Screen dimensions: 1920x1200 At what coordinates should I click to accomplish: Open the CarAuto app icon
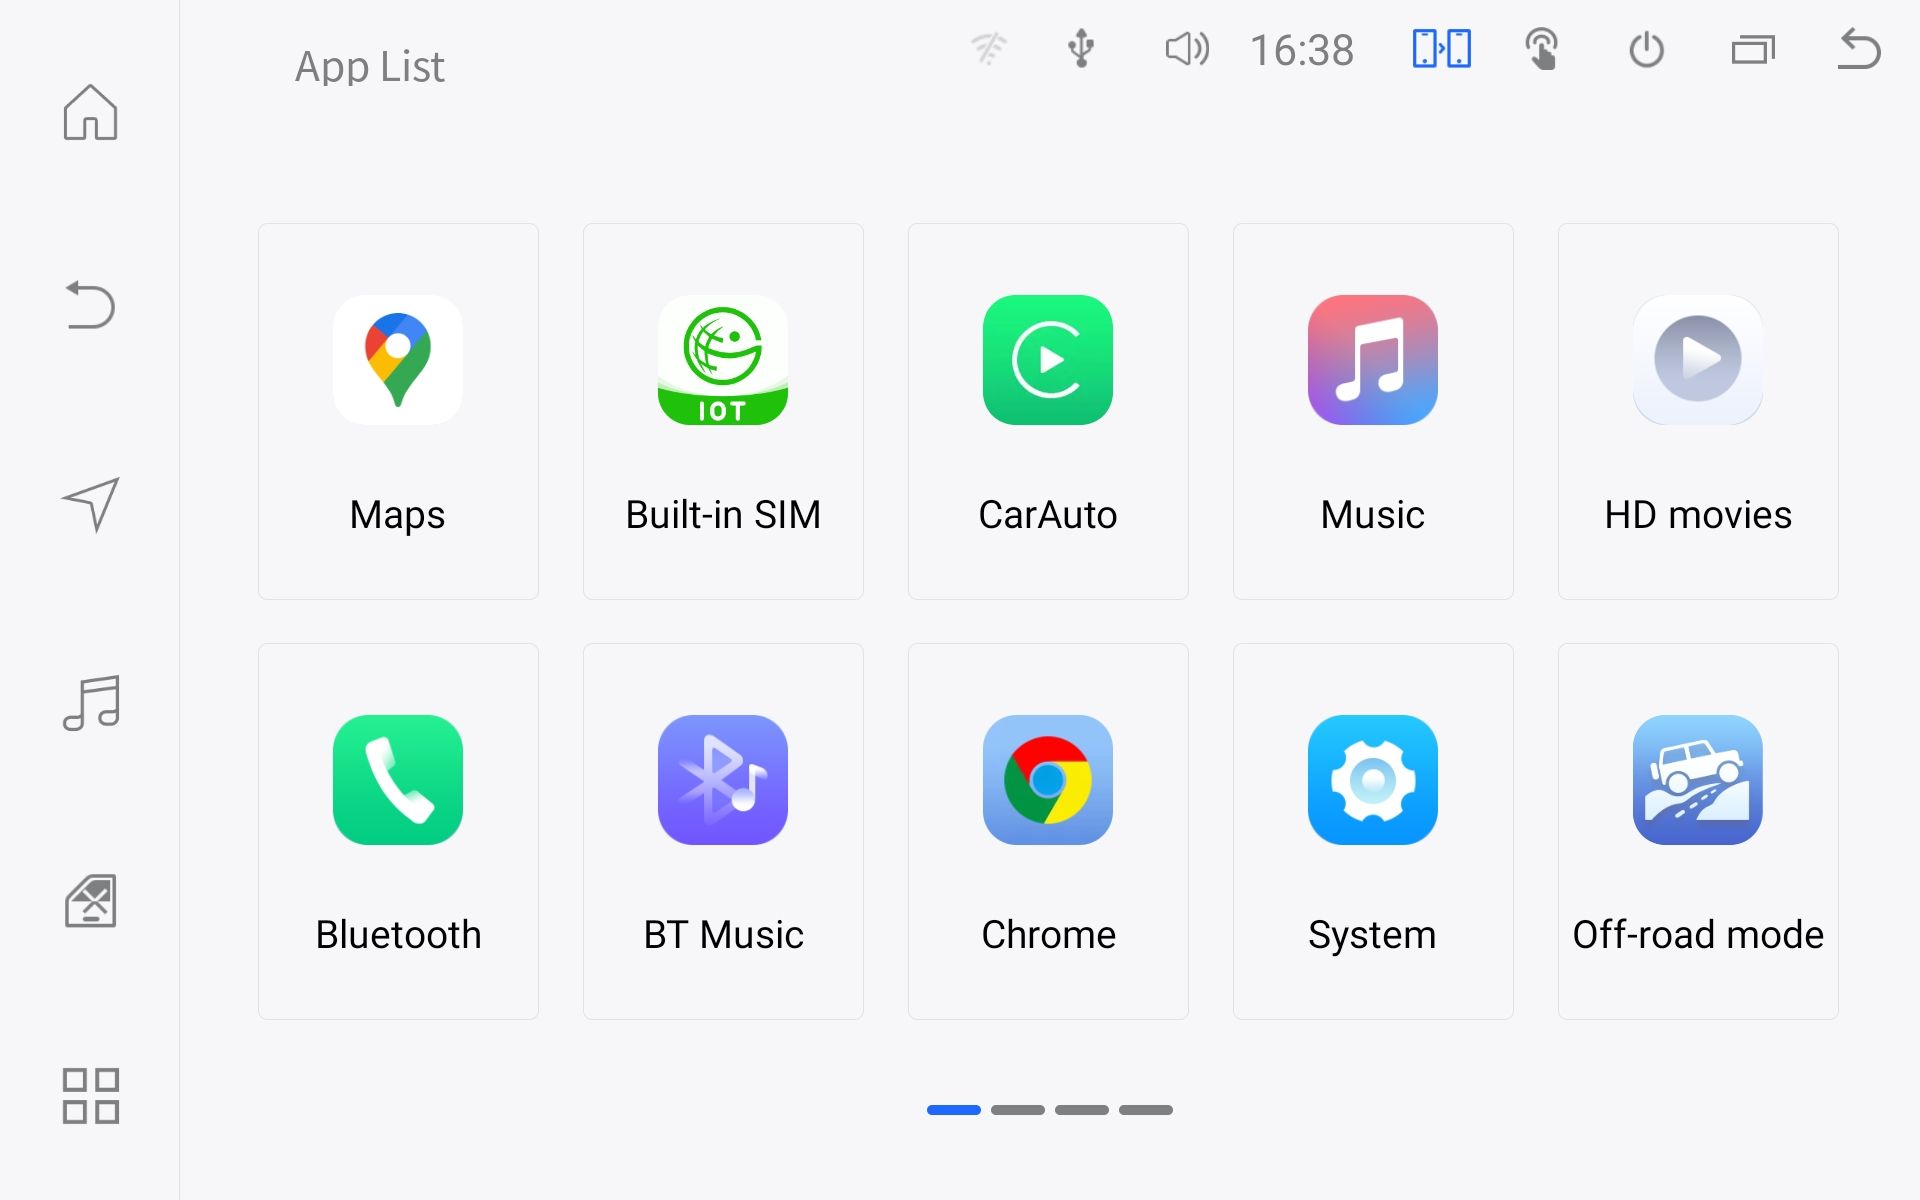coord(1048,360)
